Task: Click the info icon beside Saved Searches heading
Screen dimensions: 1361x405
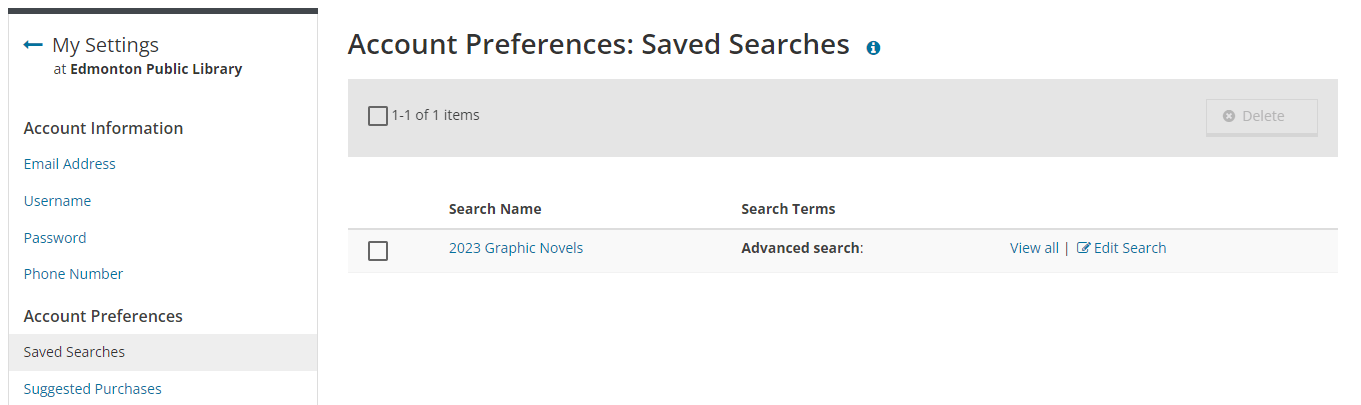Action: pyautogui.click(x=873, y=47)
